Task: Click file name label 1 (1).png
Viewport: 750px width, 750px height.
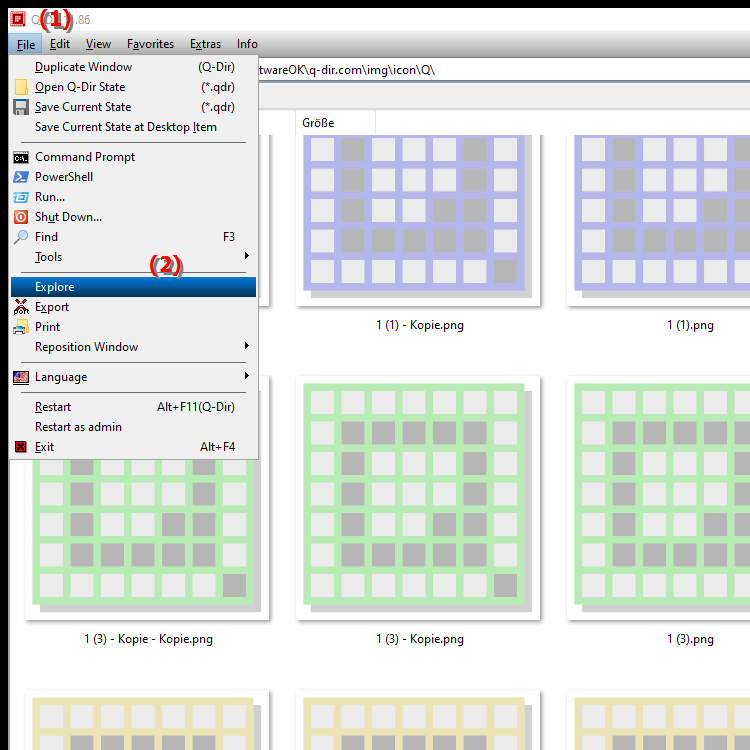Action: coord(690,325)
